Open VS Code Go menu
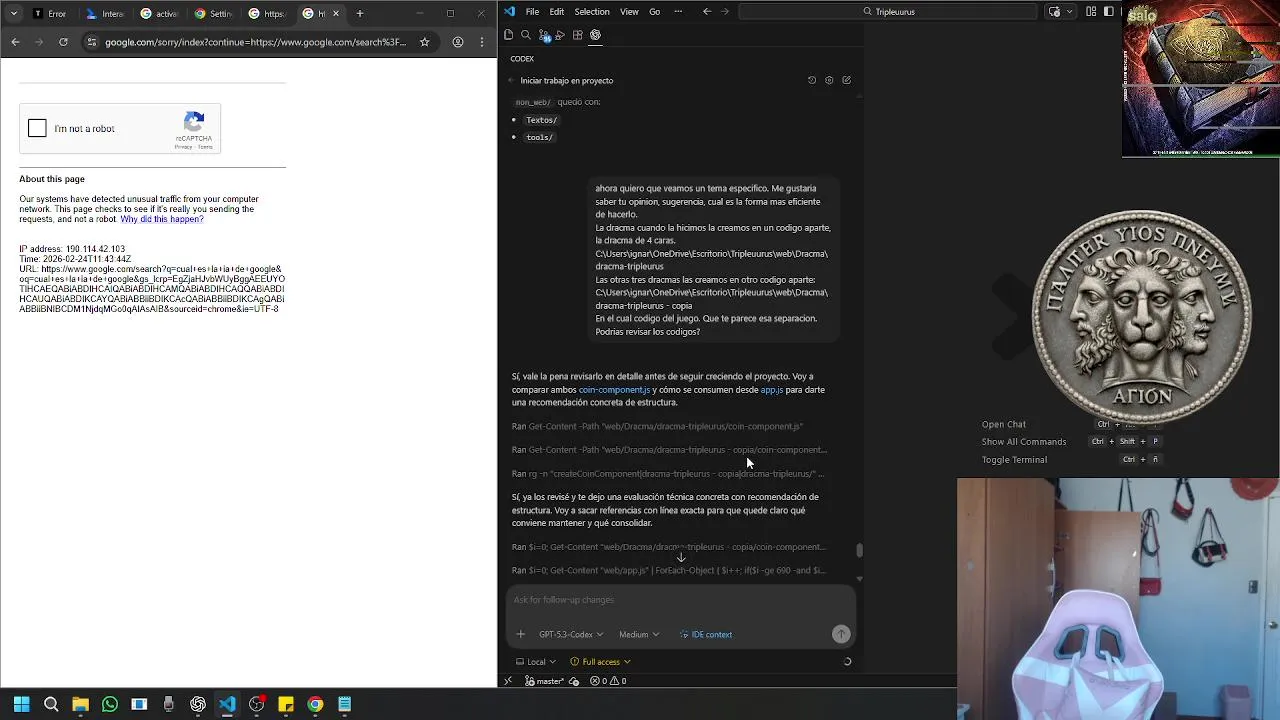This screenshot has height=720, width=1280. (655, 12)
